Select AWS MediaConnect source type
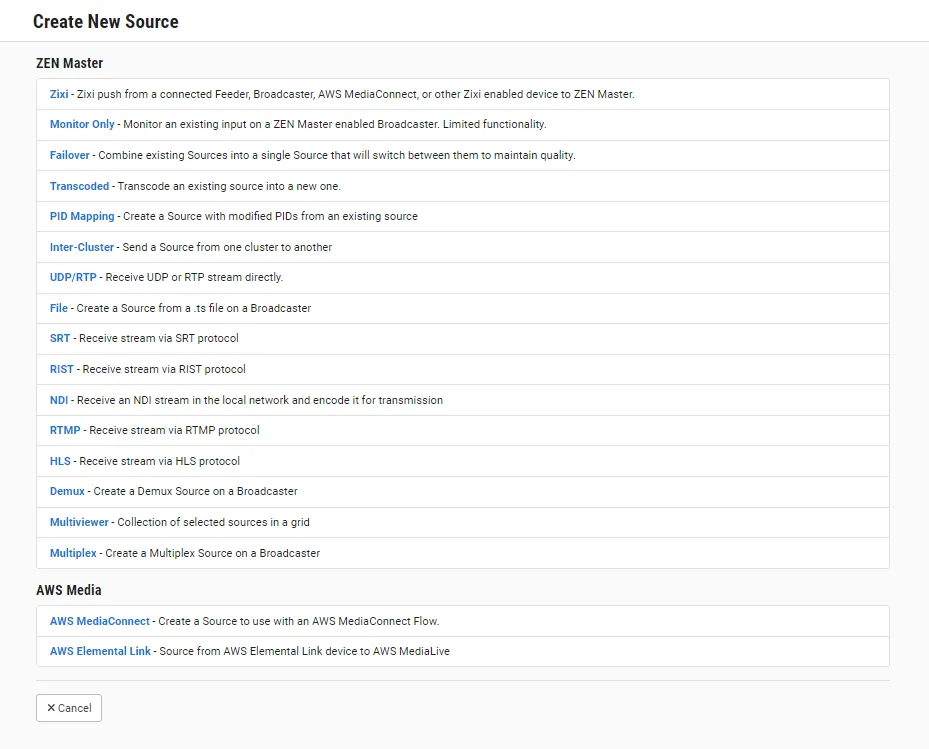Screen dimensions: 929x749 tap(100, 621)
